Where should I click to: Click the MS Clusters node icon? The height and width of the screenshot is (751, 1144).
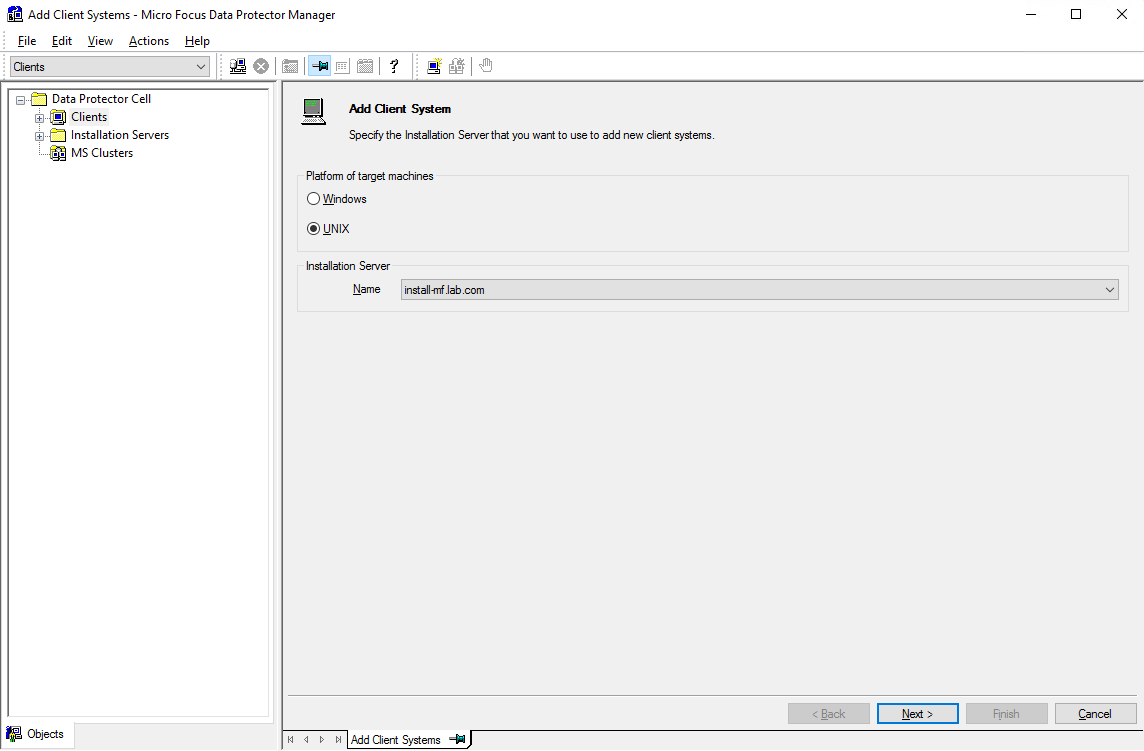tap(58, 153)
